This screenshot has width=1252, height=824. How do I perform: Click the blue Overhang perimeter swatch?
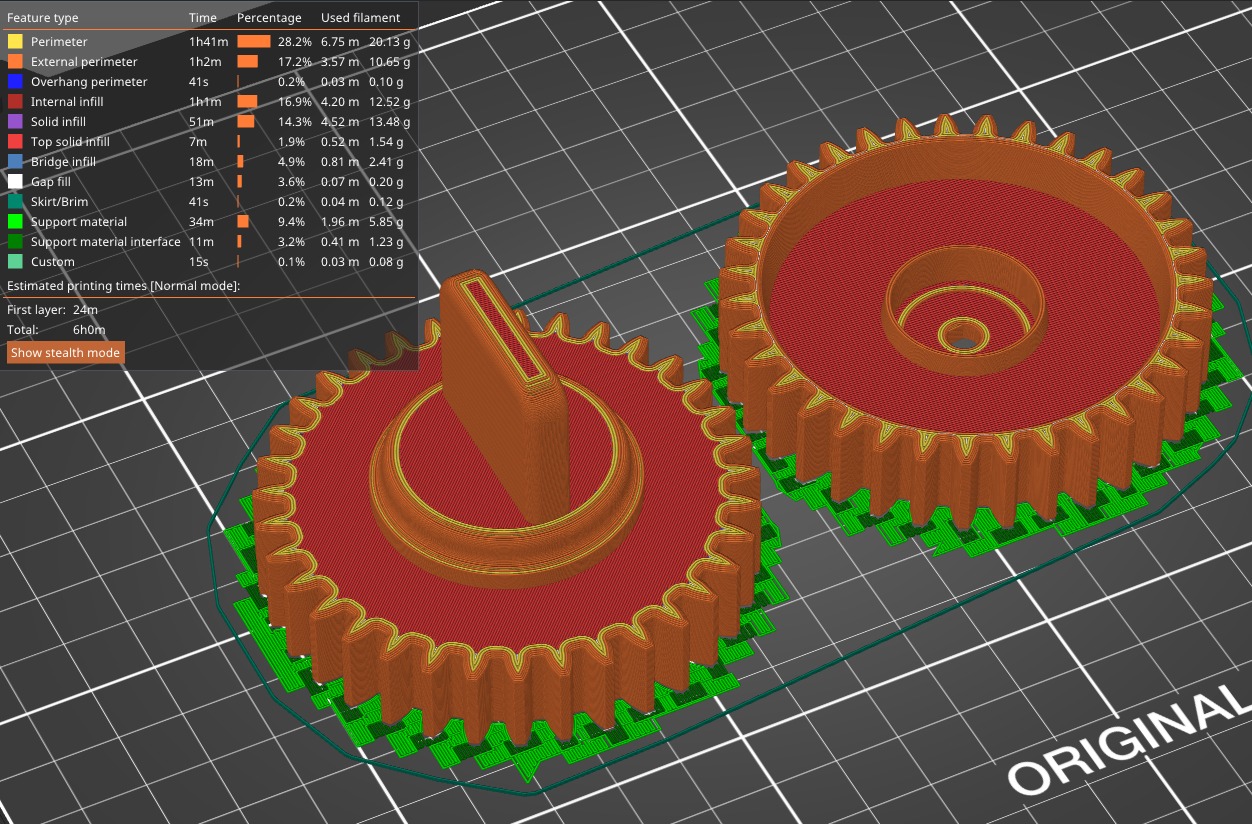point(15,82)
